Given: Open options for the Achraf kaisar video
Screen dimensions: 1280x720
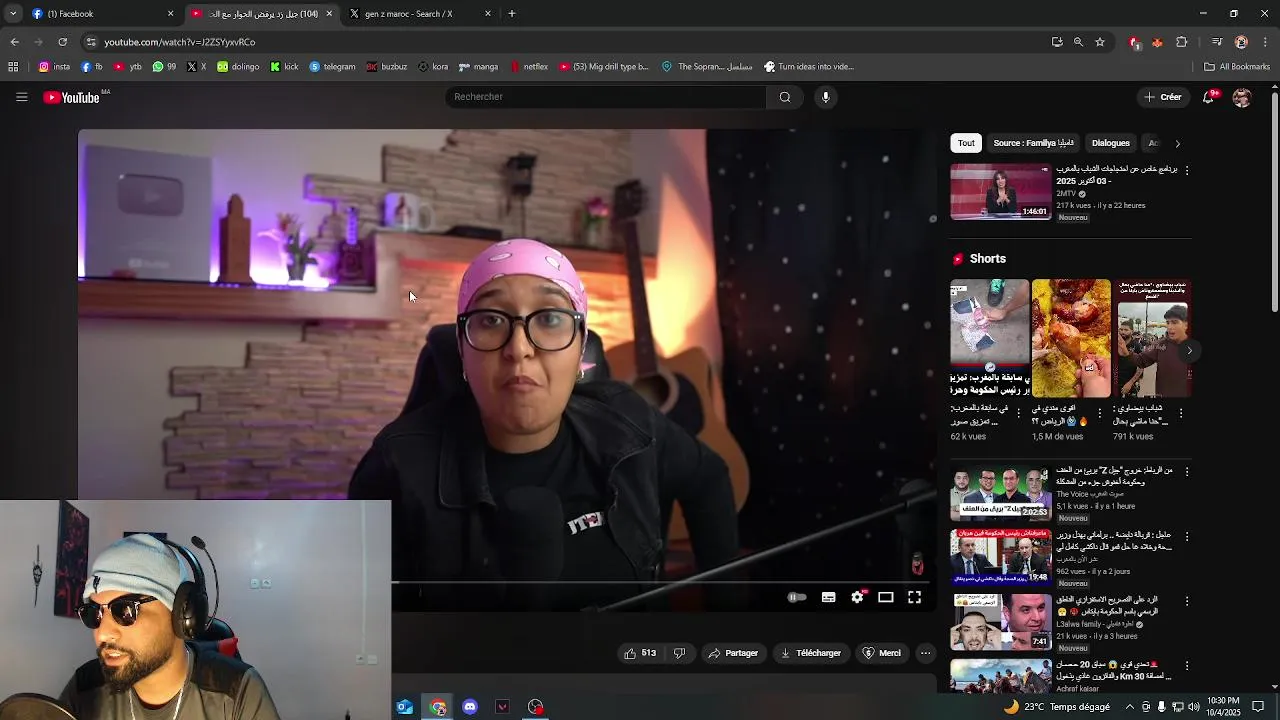Looking at the screenshot, I should [x=1187, y=666].
